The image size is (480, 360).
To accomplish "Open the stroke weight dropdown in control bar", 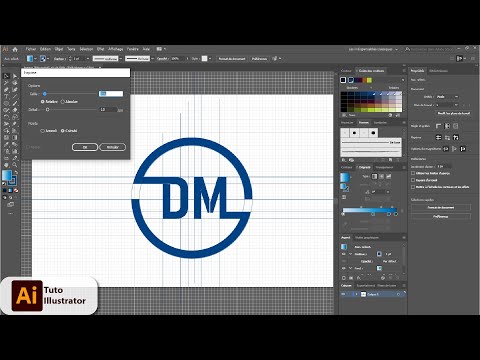I will coord(88,59).
